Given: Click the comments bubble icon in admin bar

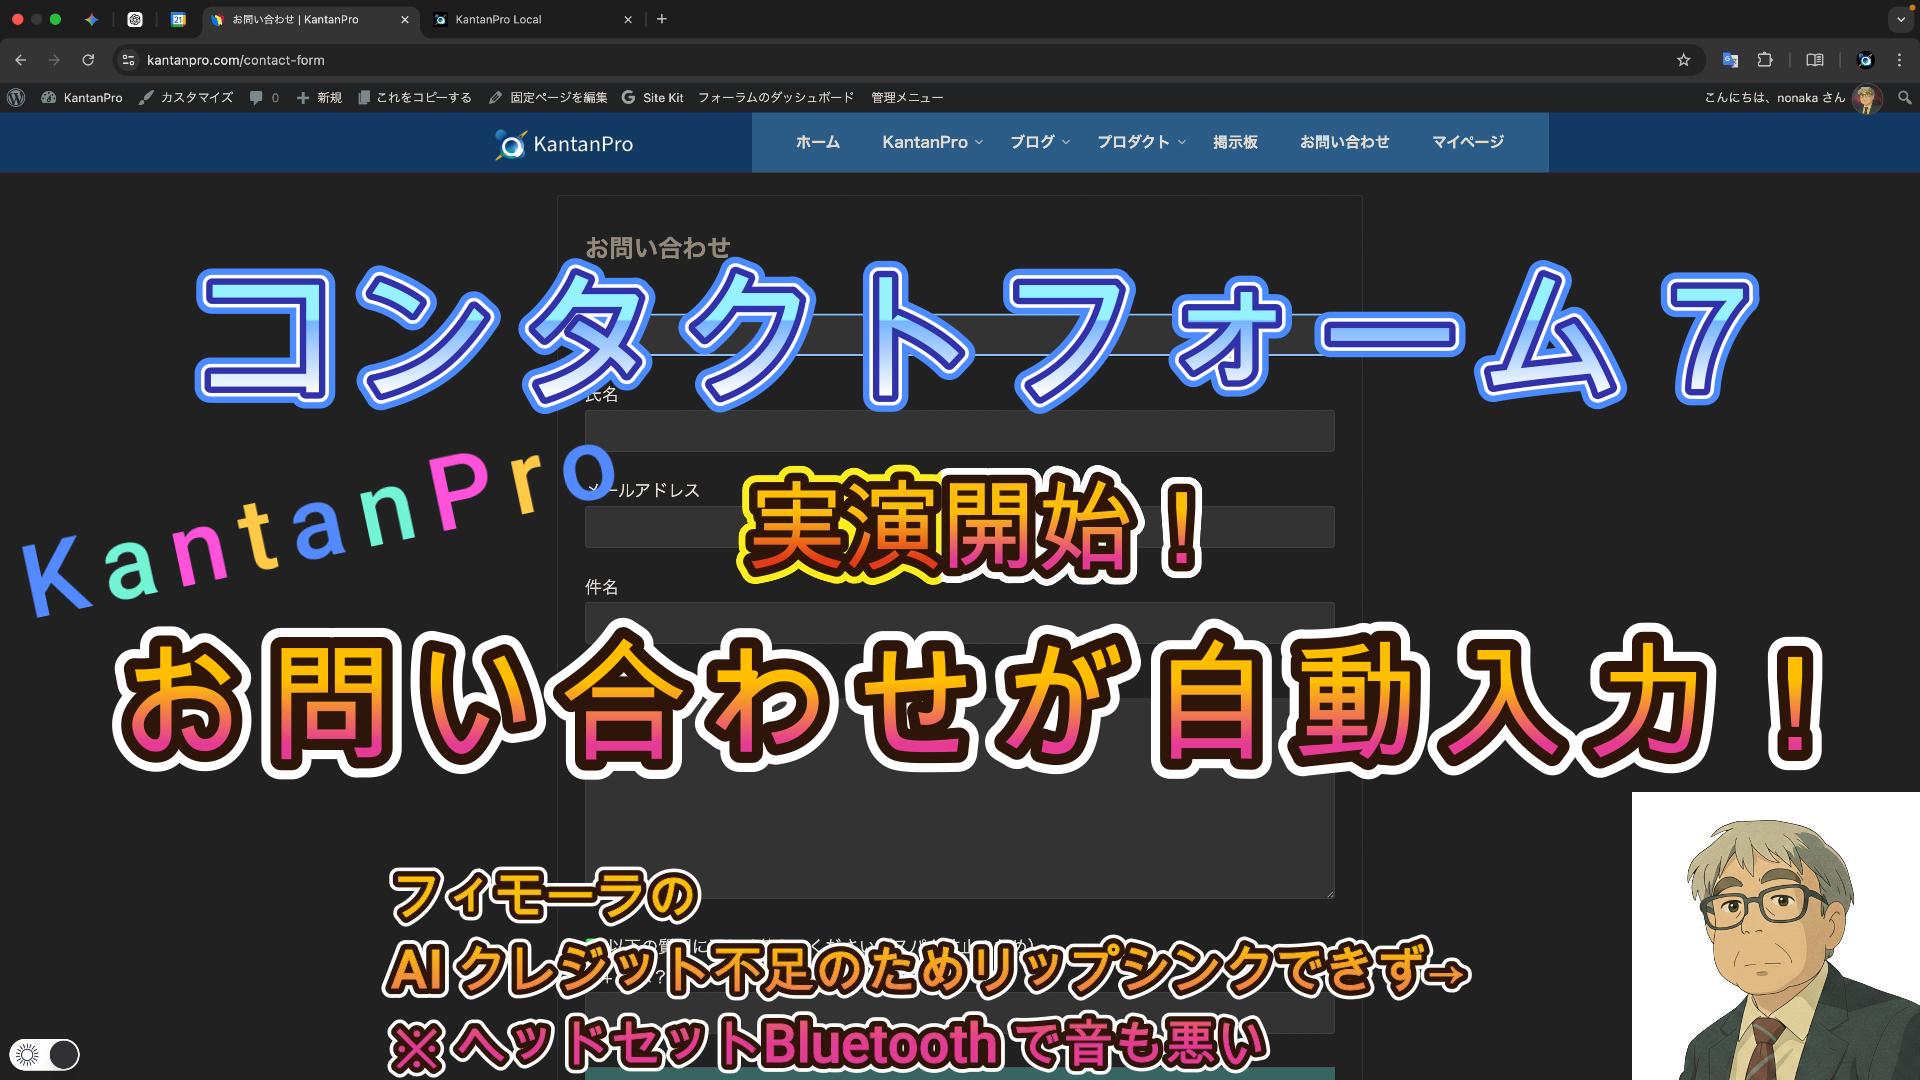Looking at the screenshot, I should click(257, 97).
